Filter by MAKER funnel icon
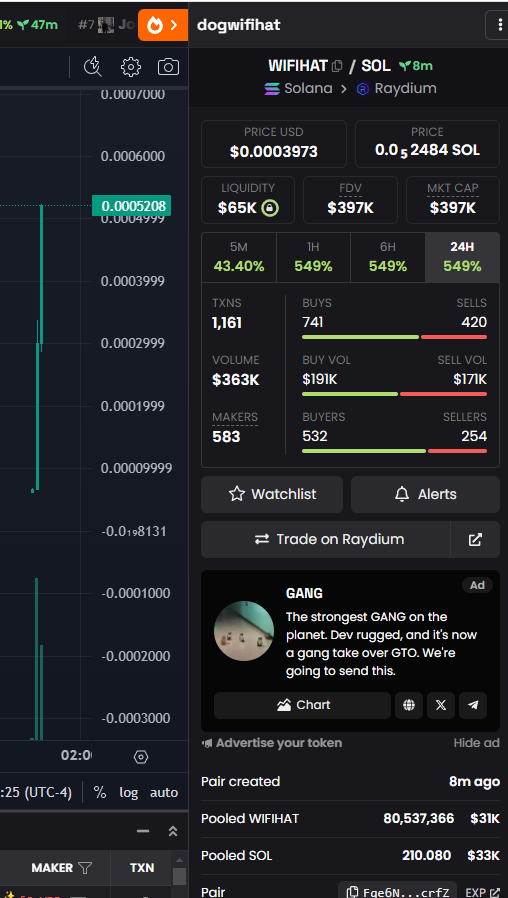The height and width of the screenshot is (898, 508). pos(85,868)
